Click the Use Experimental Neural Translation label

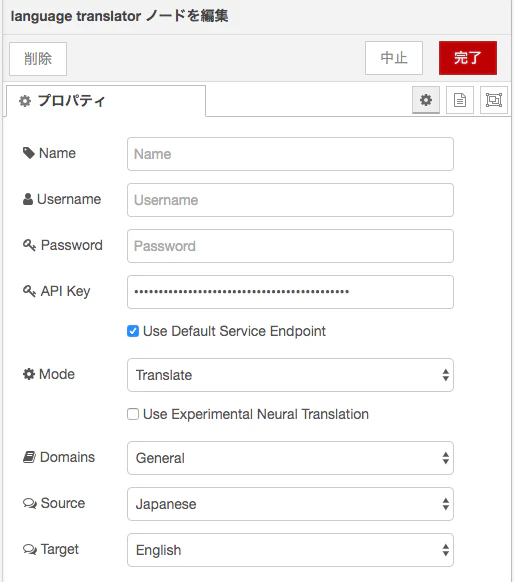256,414
